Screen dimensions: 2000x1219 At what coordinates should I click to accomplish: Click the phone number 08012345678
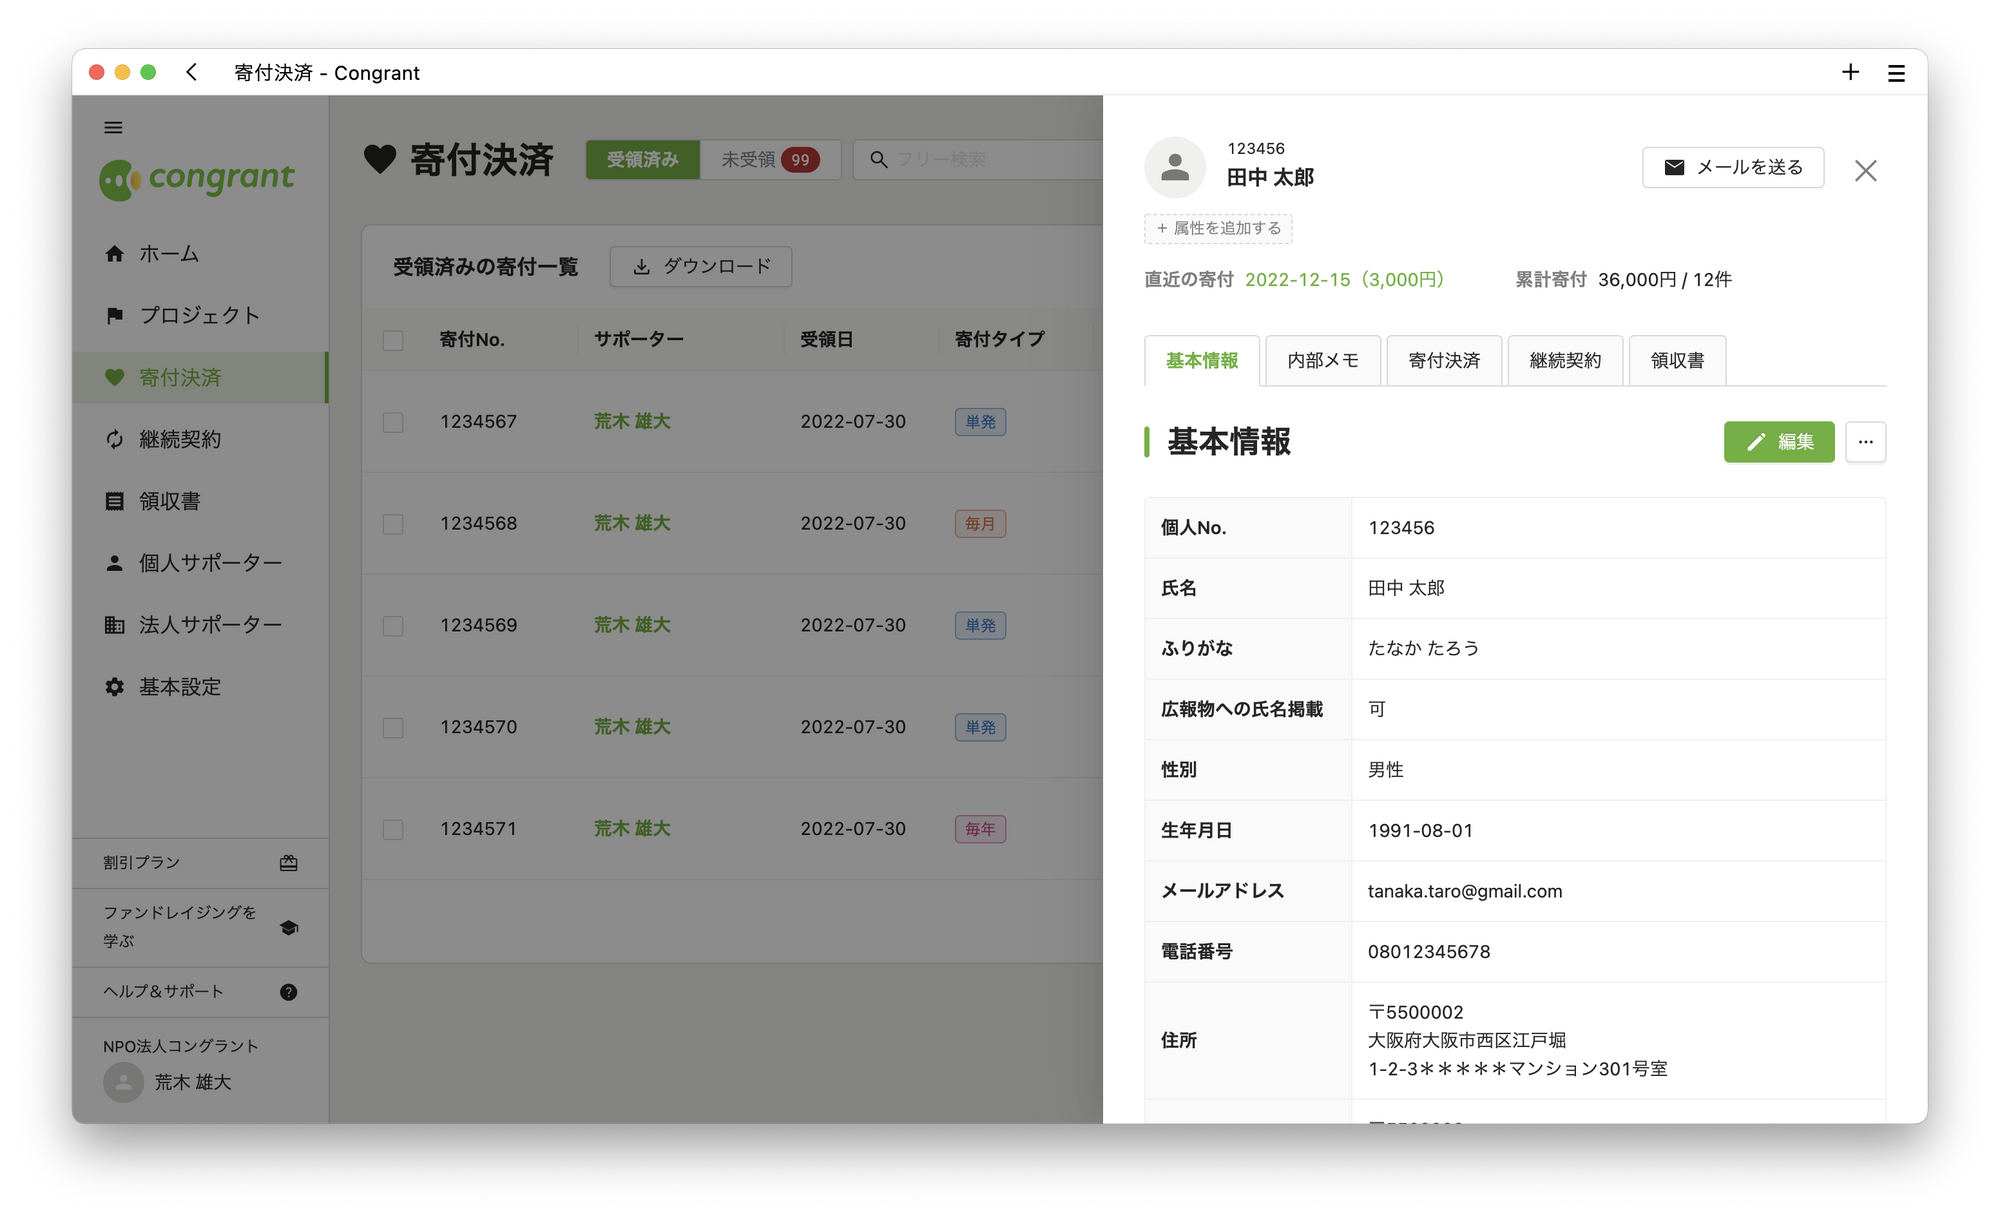[x=1429, y=952]
